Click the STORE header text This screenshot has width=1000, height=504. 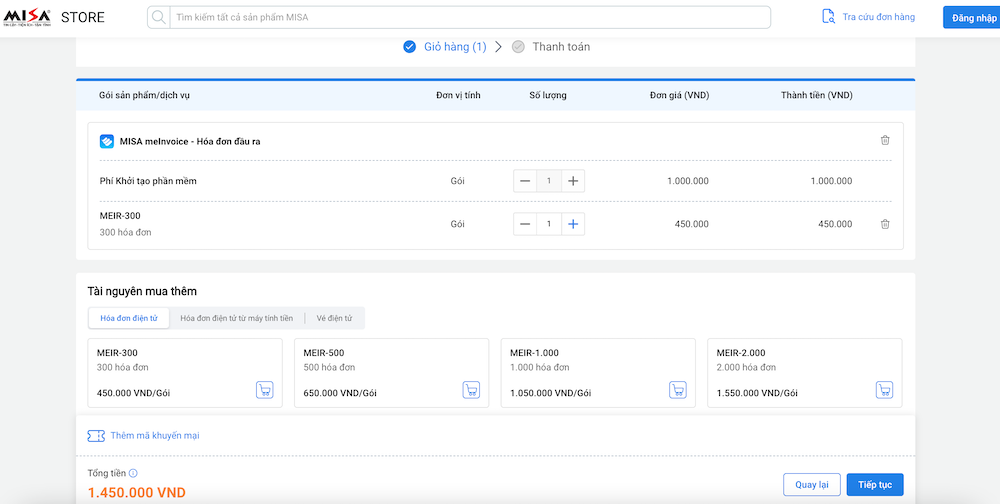coord(83,17)
